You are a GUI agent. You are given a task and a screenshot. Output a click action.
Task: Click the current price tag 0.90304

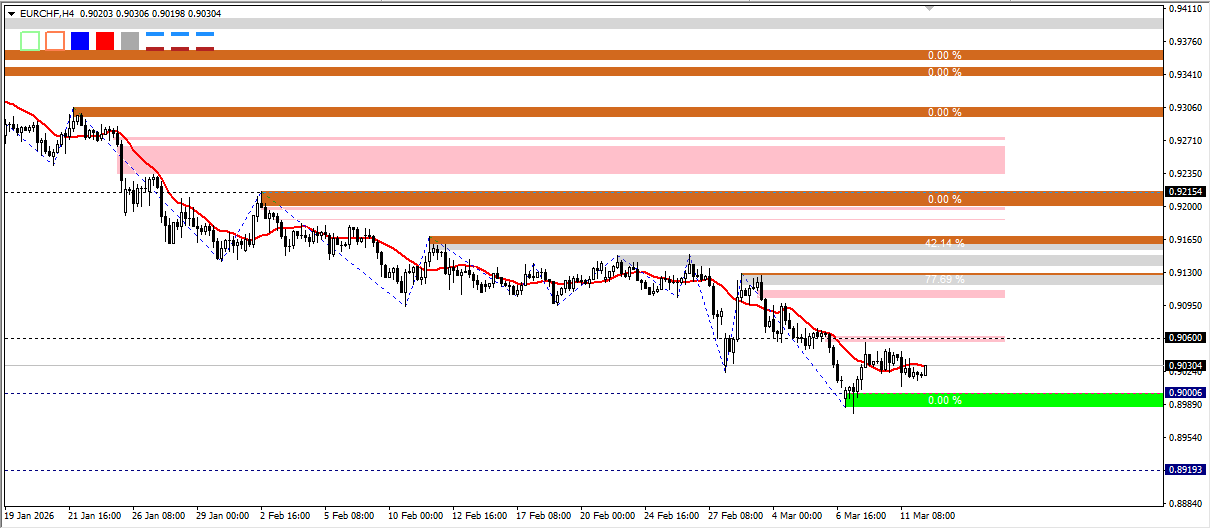point(1185,365)
